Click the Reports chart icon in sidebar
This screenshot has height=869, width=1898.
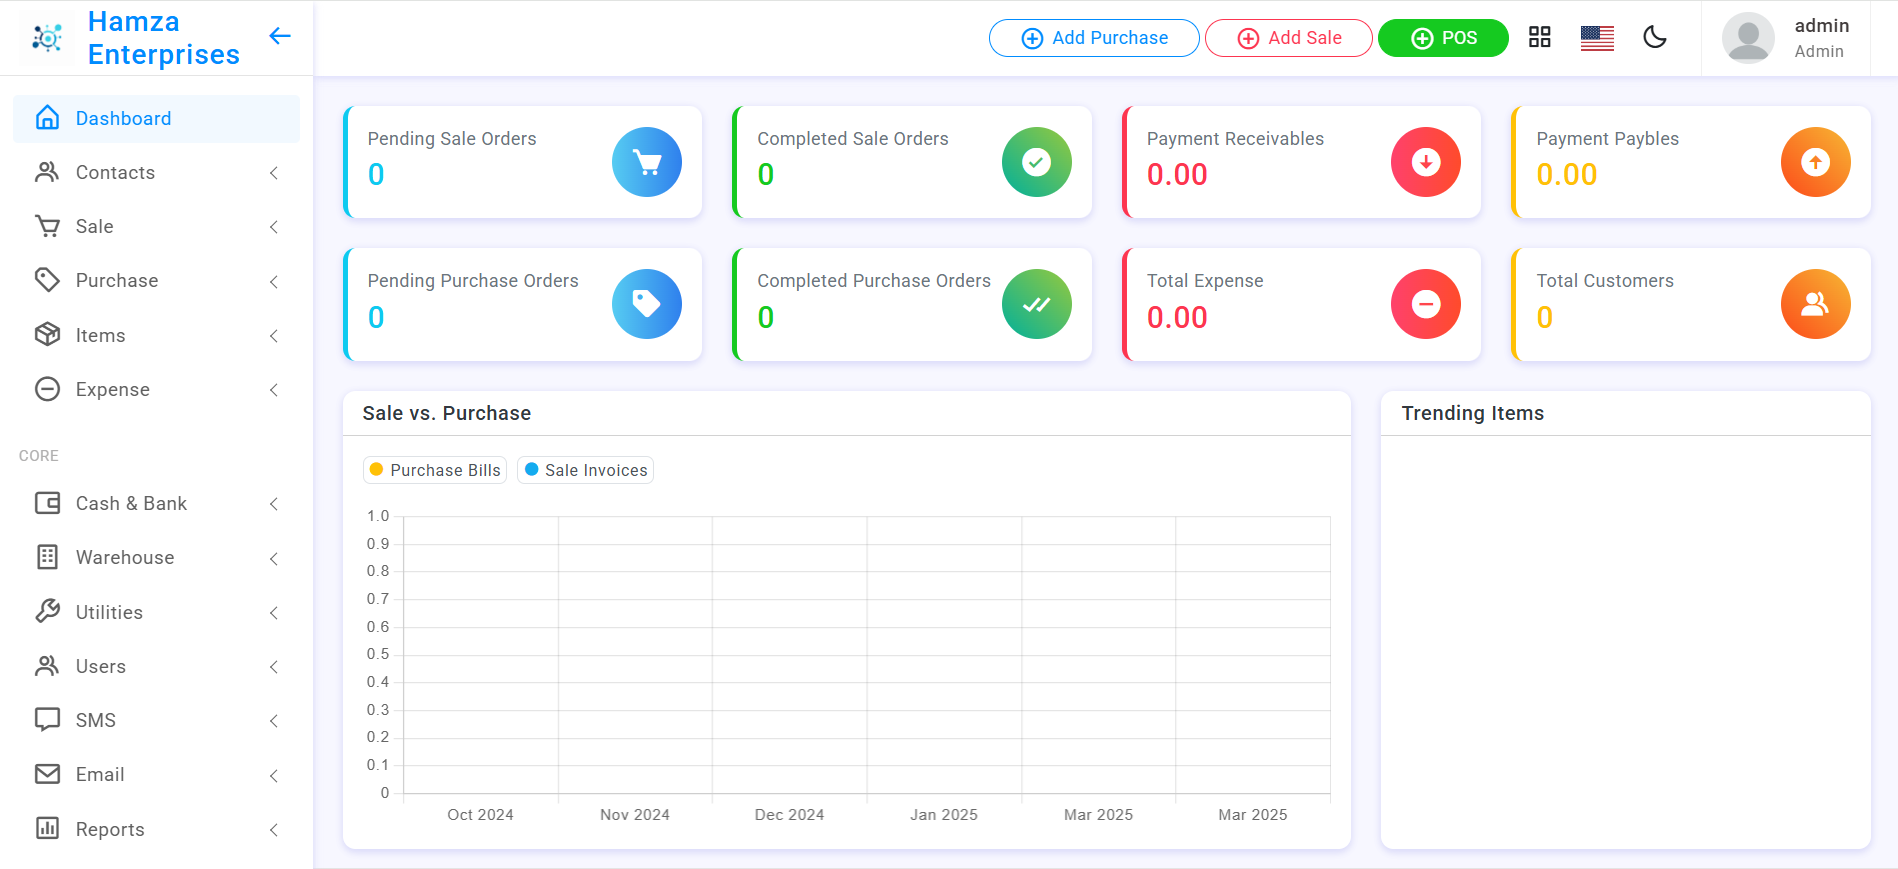tap(47, 828)
